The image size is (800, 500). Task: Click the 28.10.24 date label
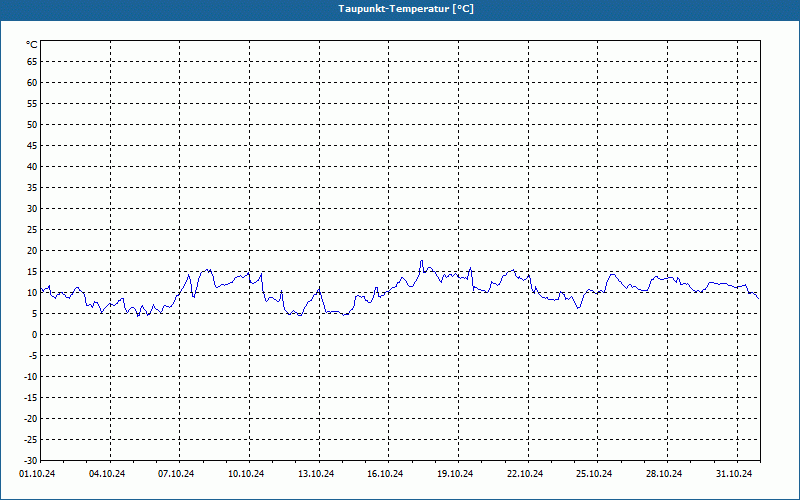coord(664,474)
